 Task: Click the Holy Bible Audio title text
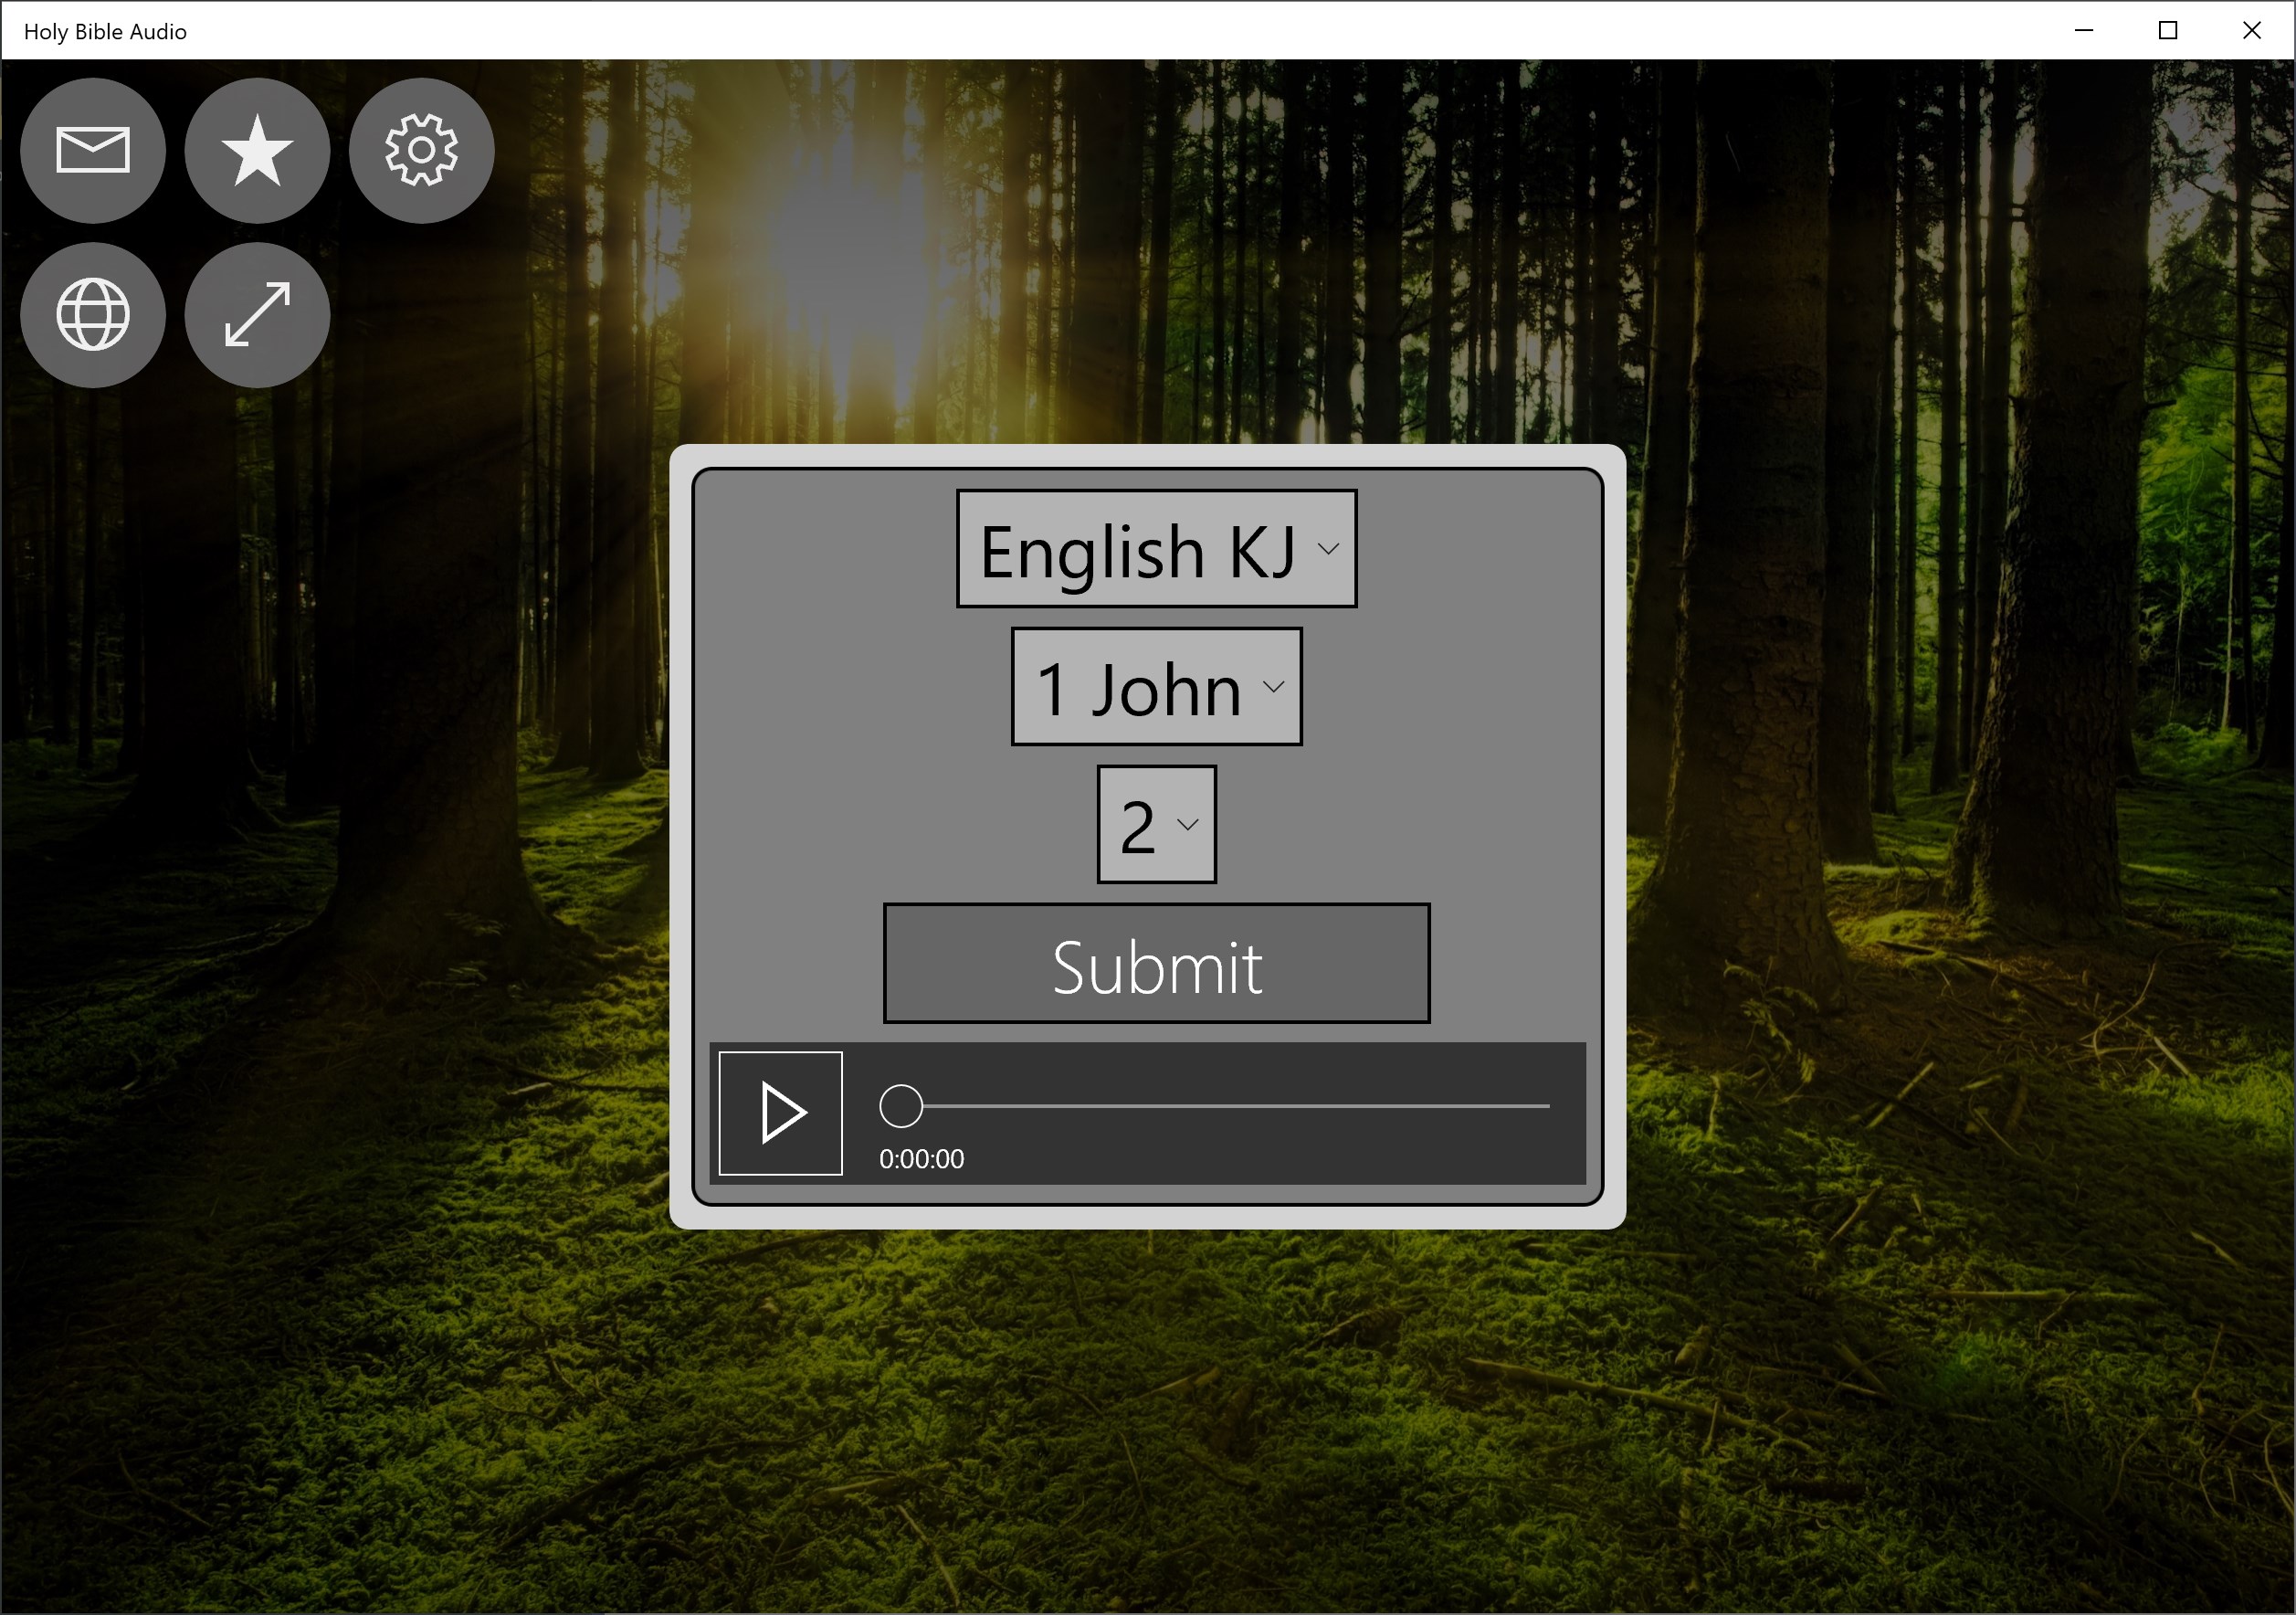pos(105,32)
